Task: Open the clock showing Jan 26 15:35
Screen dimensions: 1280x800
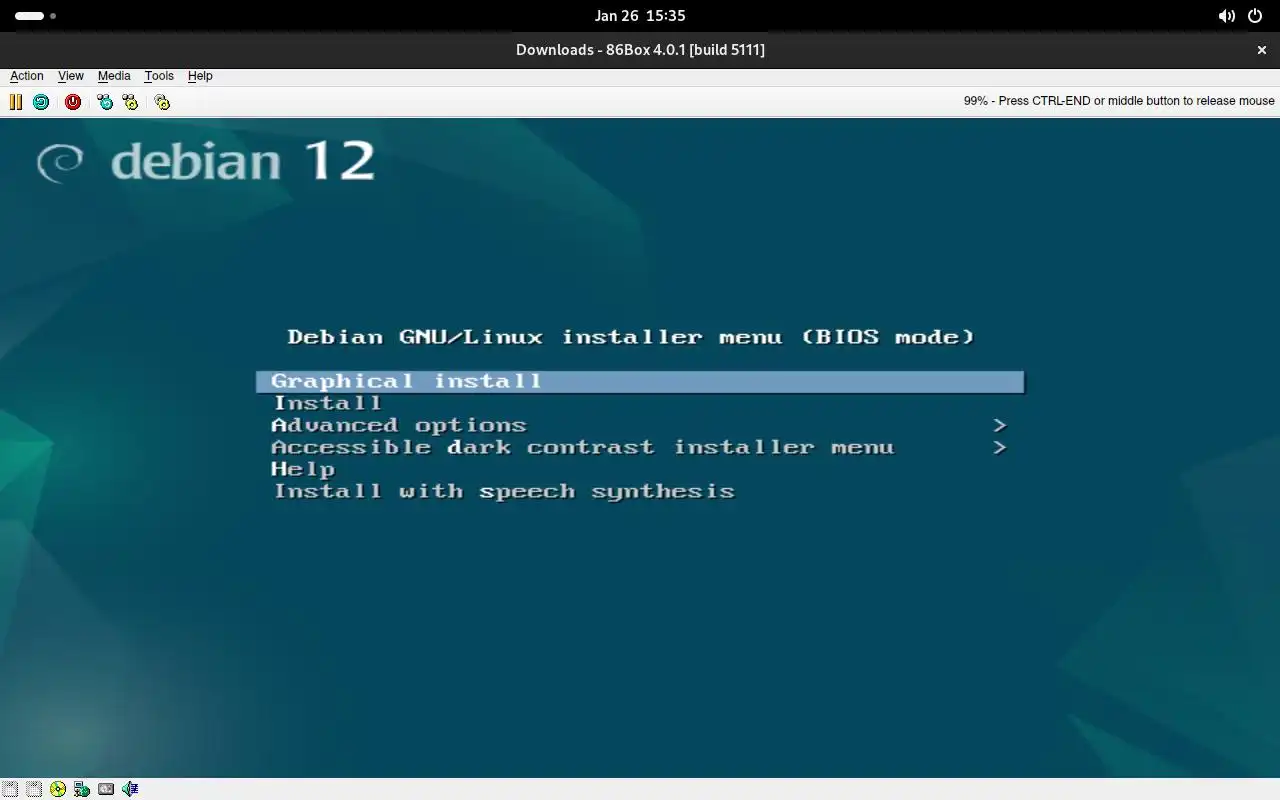Action: (x=640, y=16)
